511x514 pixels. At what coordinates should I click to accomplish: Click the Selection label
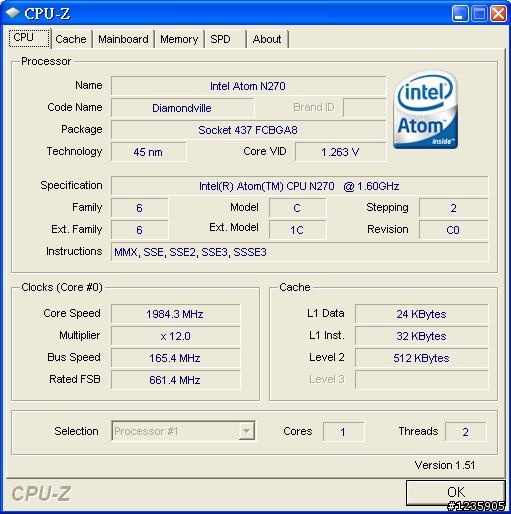(x=76, y=431)
